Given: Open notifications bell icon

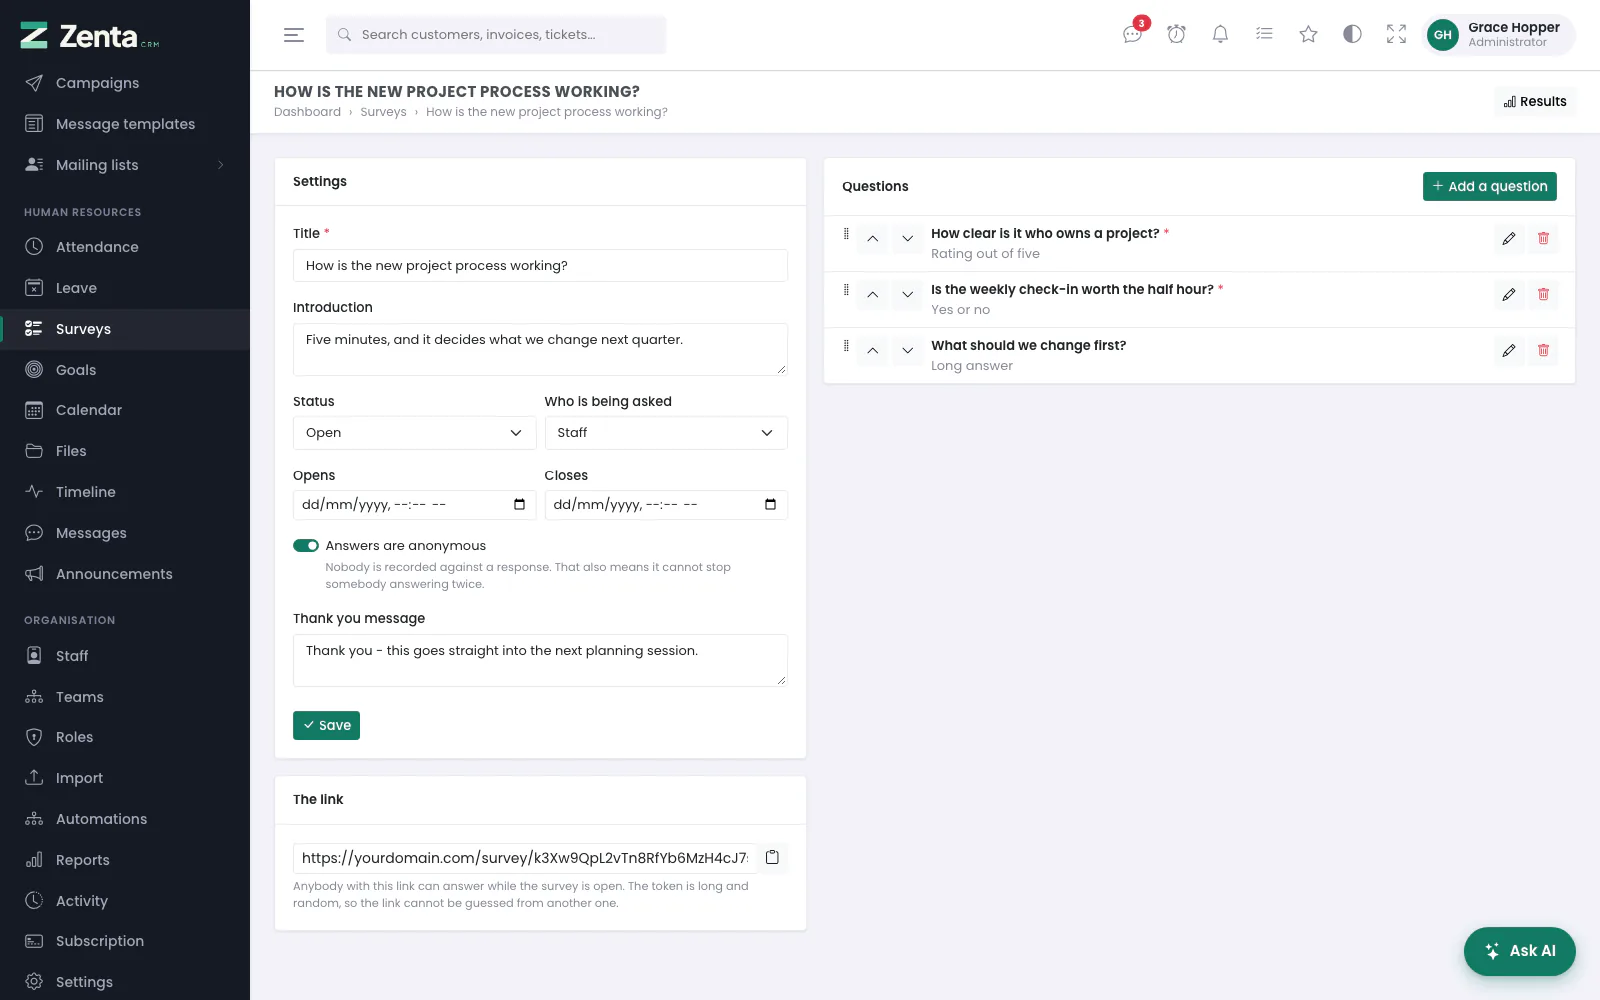Looking at the screenshot, I should point(1220,34).
